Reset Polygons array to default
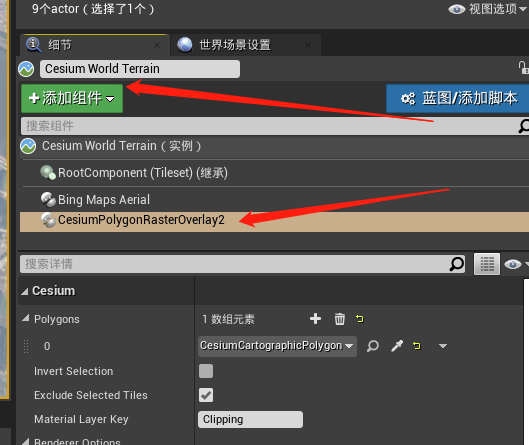529x445 pixels. coord(360,318)
